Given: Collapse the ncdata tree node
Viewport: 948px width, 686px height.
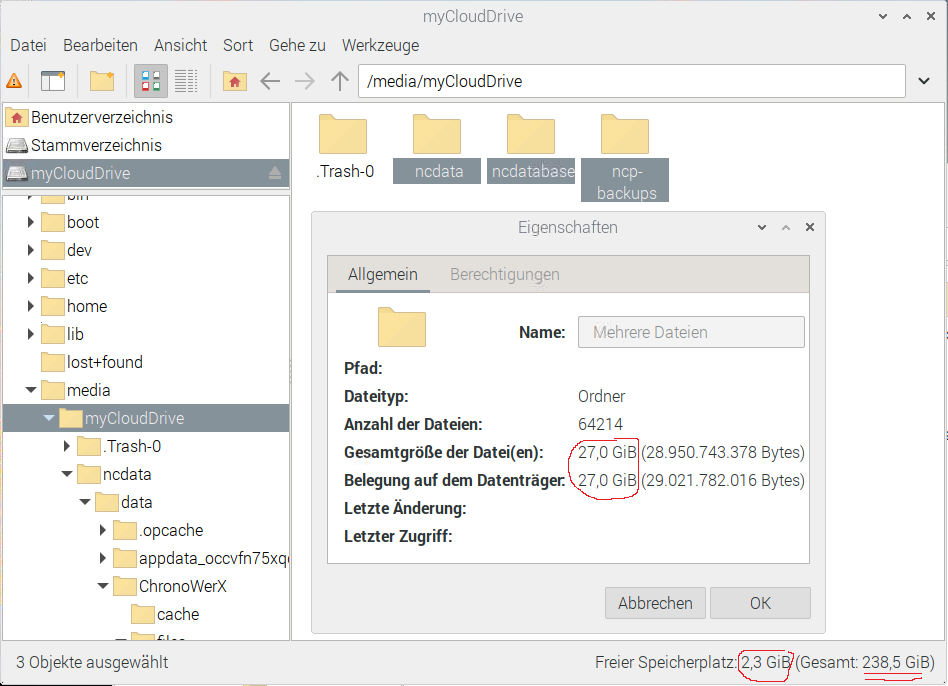Looking at the screenshot, I should click(x=68, y=474).
